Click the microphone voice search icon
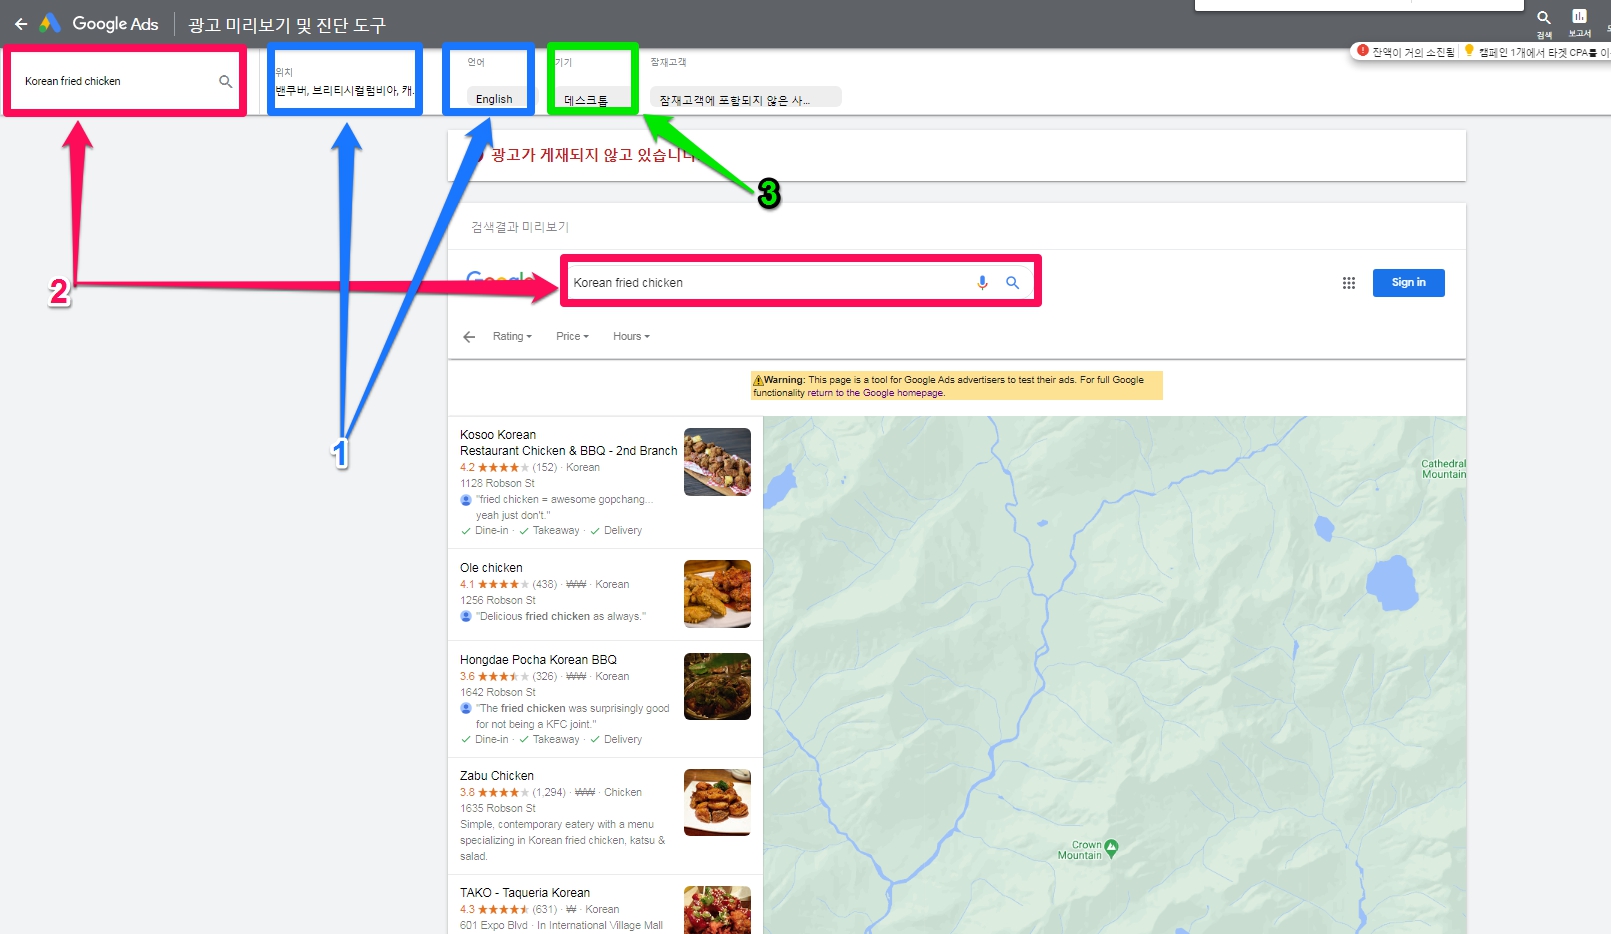This screenshot has width=1611, height=934. point(982,283)
